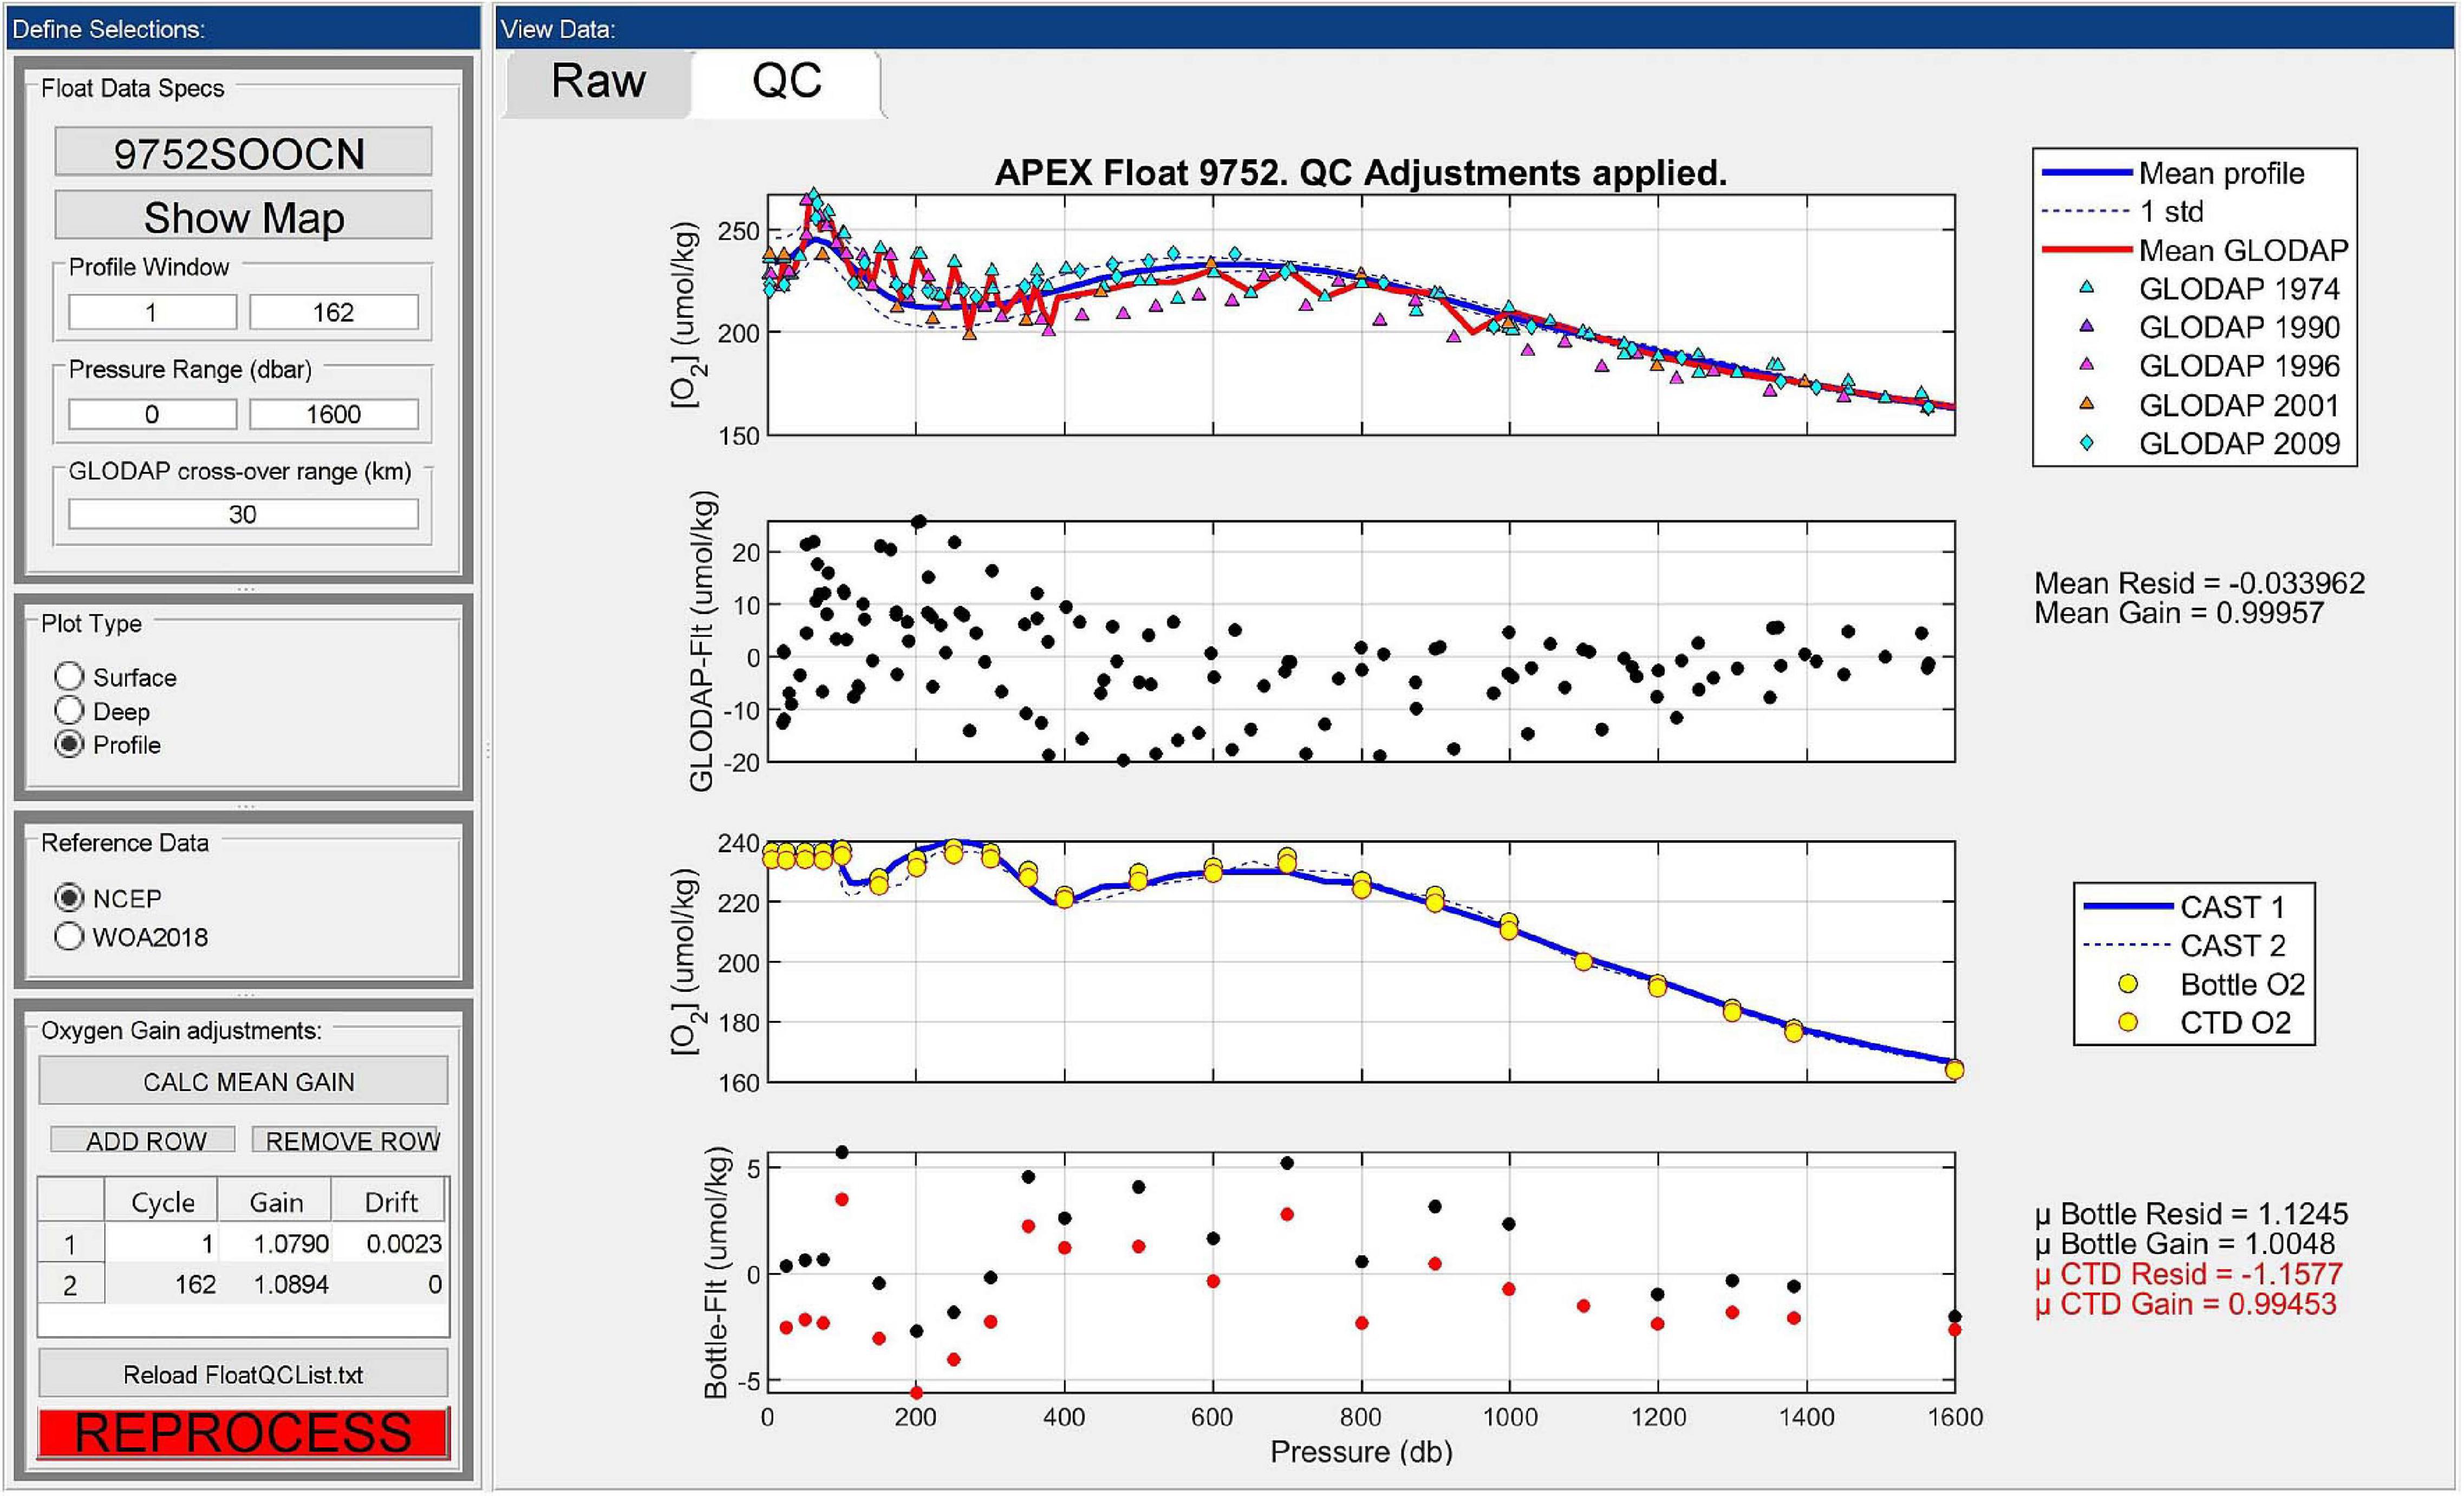This screenshot has width=2464, height=1496.
Task: Click the μ CTD Resid value text
Action: point(2188,1273)
